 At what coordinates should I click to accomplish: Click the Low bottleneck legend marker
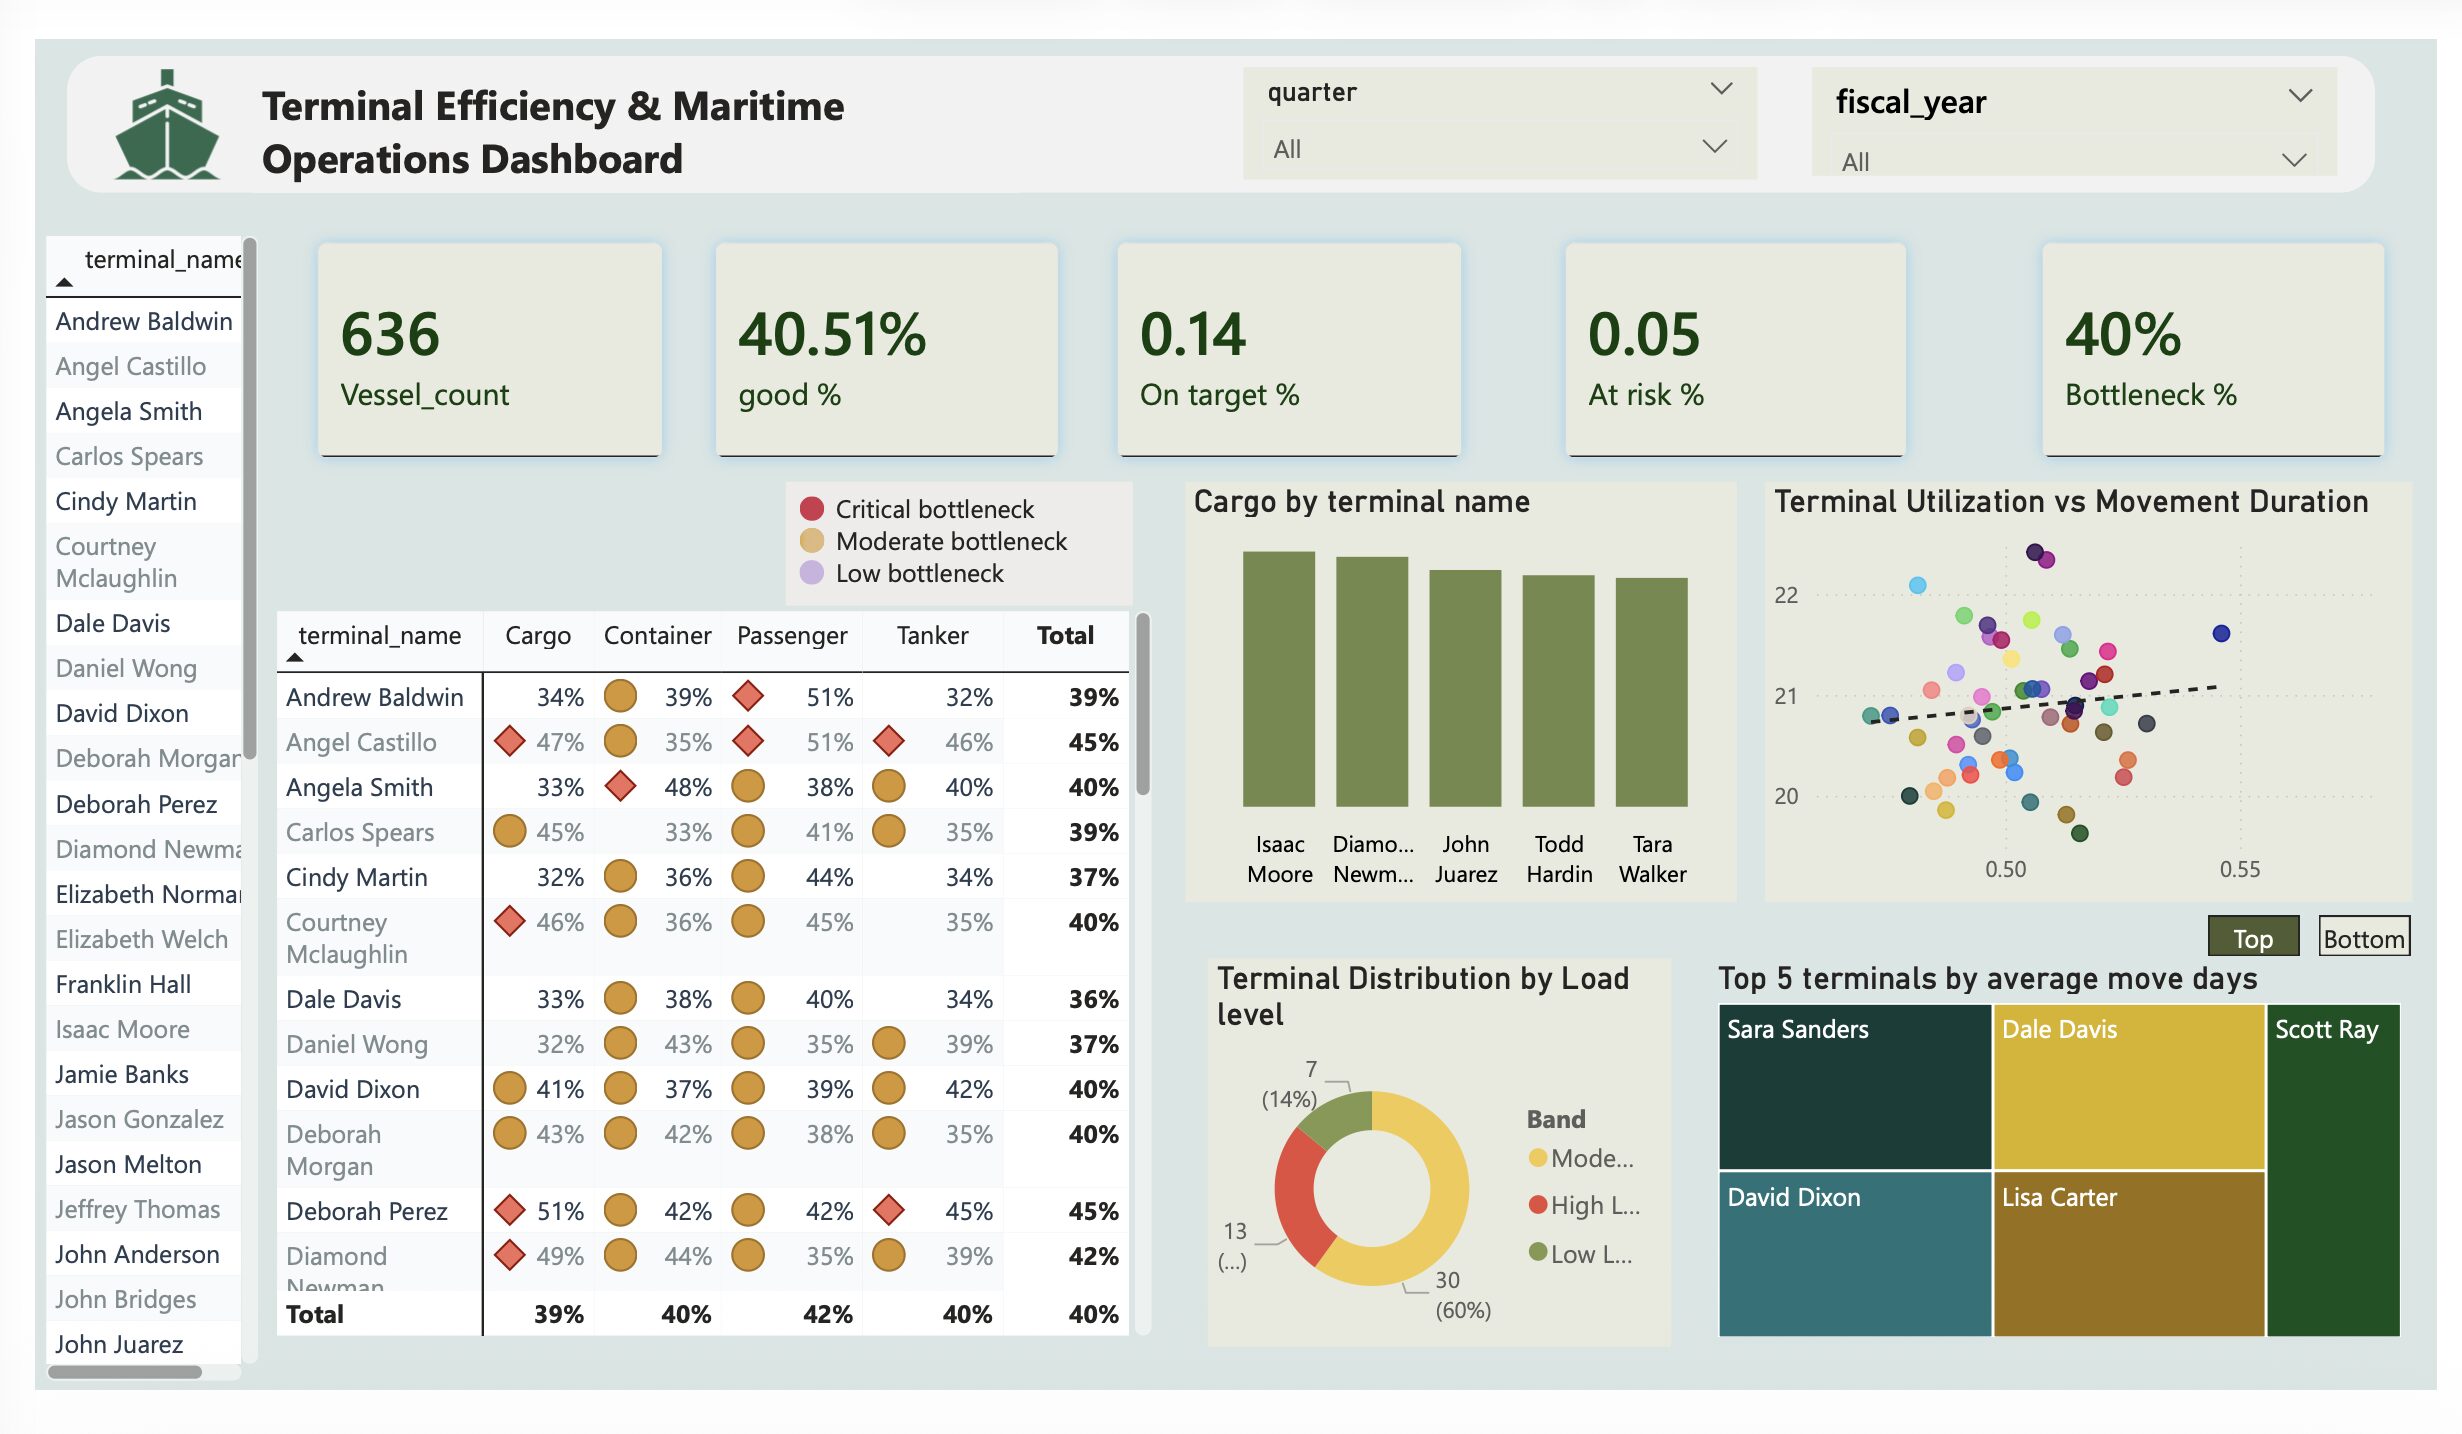812,573
